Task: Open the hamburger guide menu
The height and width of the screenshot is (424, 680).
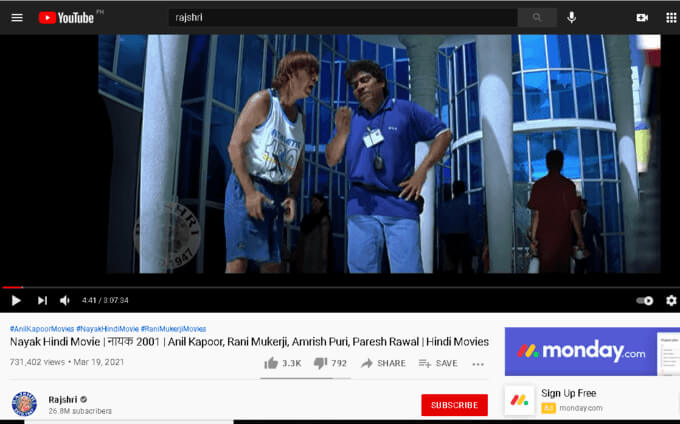Action: click(17, 18)
